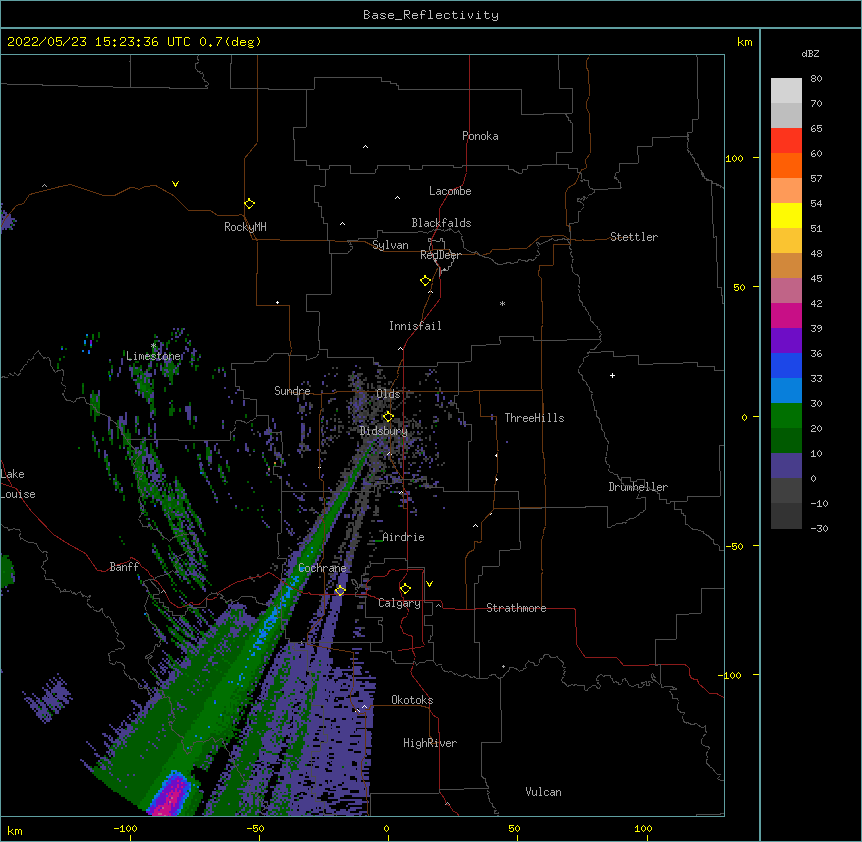Select the Lake Louise label
Image resolution: width=862 pixels, height=842 pixels.
(x=18, y=484)
